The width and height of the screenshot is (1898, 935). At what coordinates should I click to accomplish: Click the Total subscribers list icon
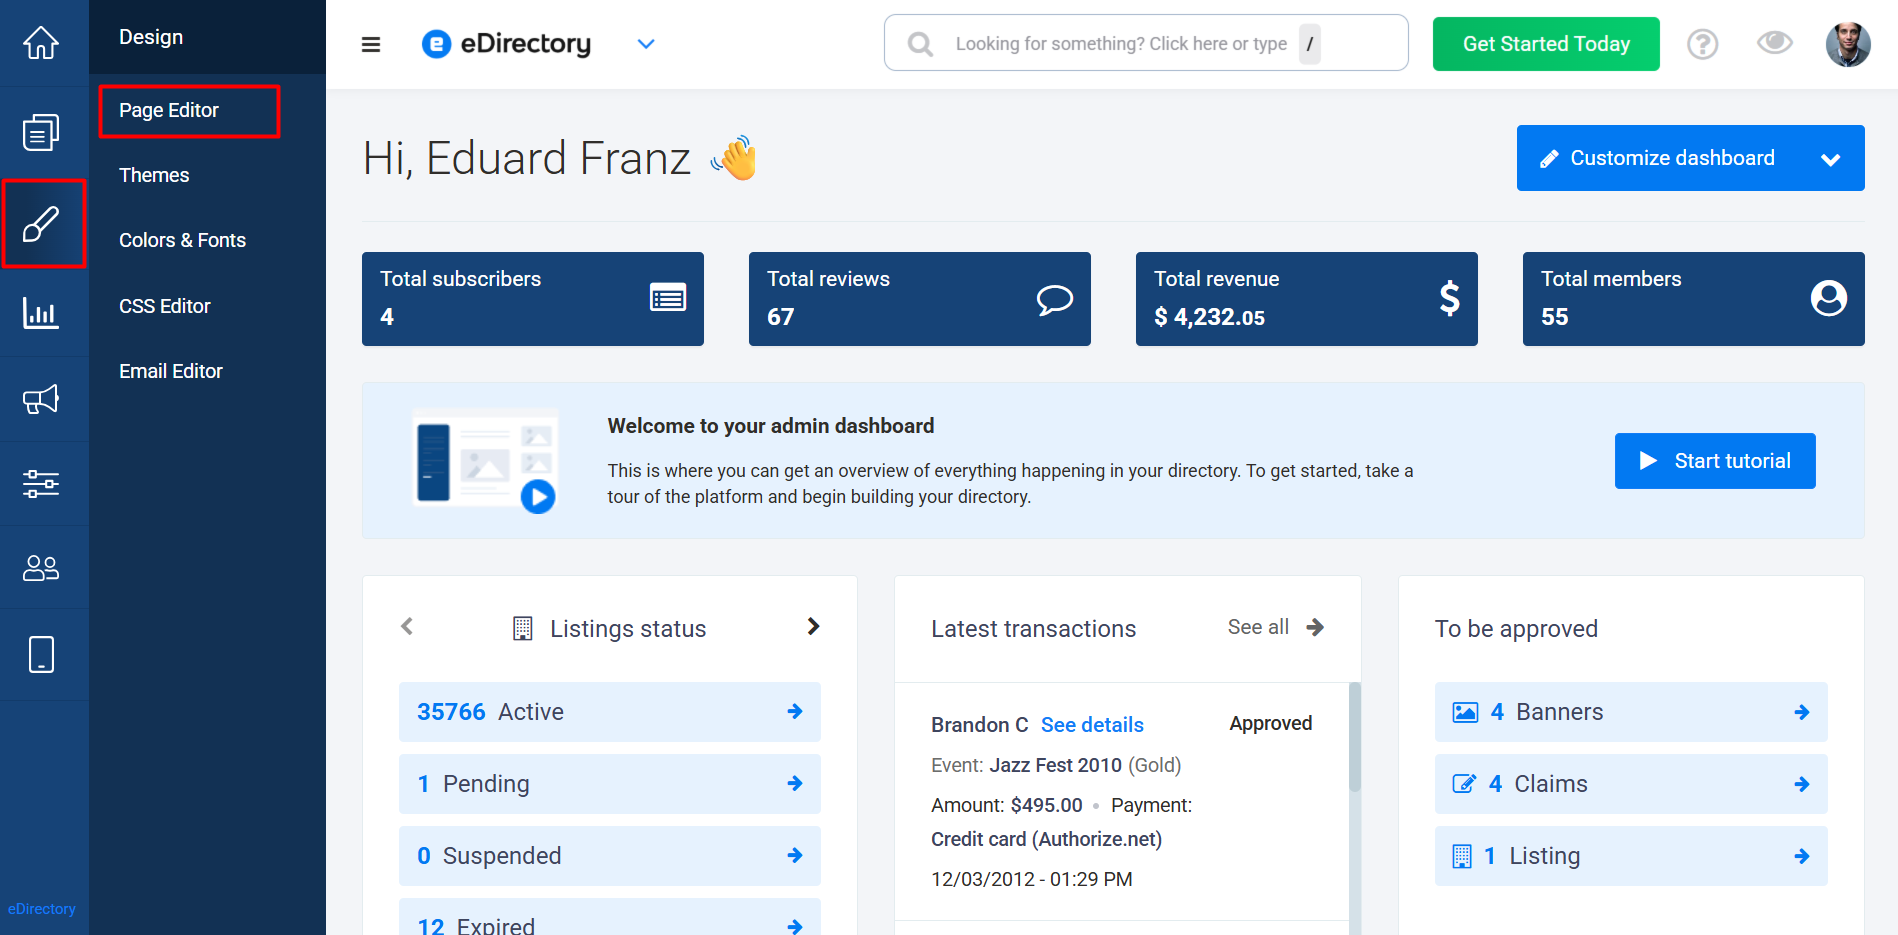click(x=668, y=297)
